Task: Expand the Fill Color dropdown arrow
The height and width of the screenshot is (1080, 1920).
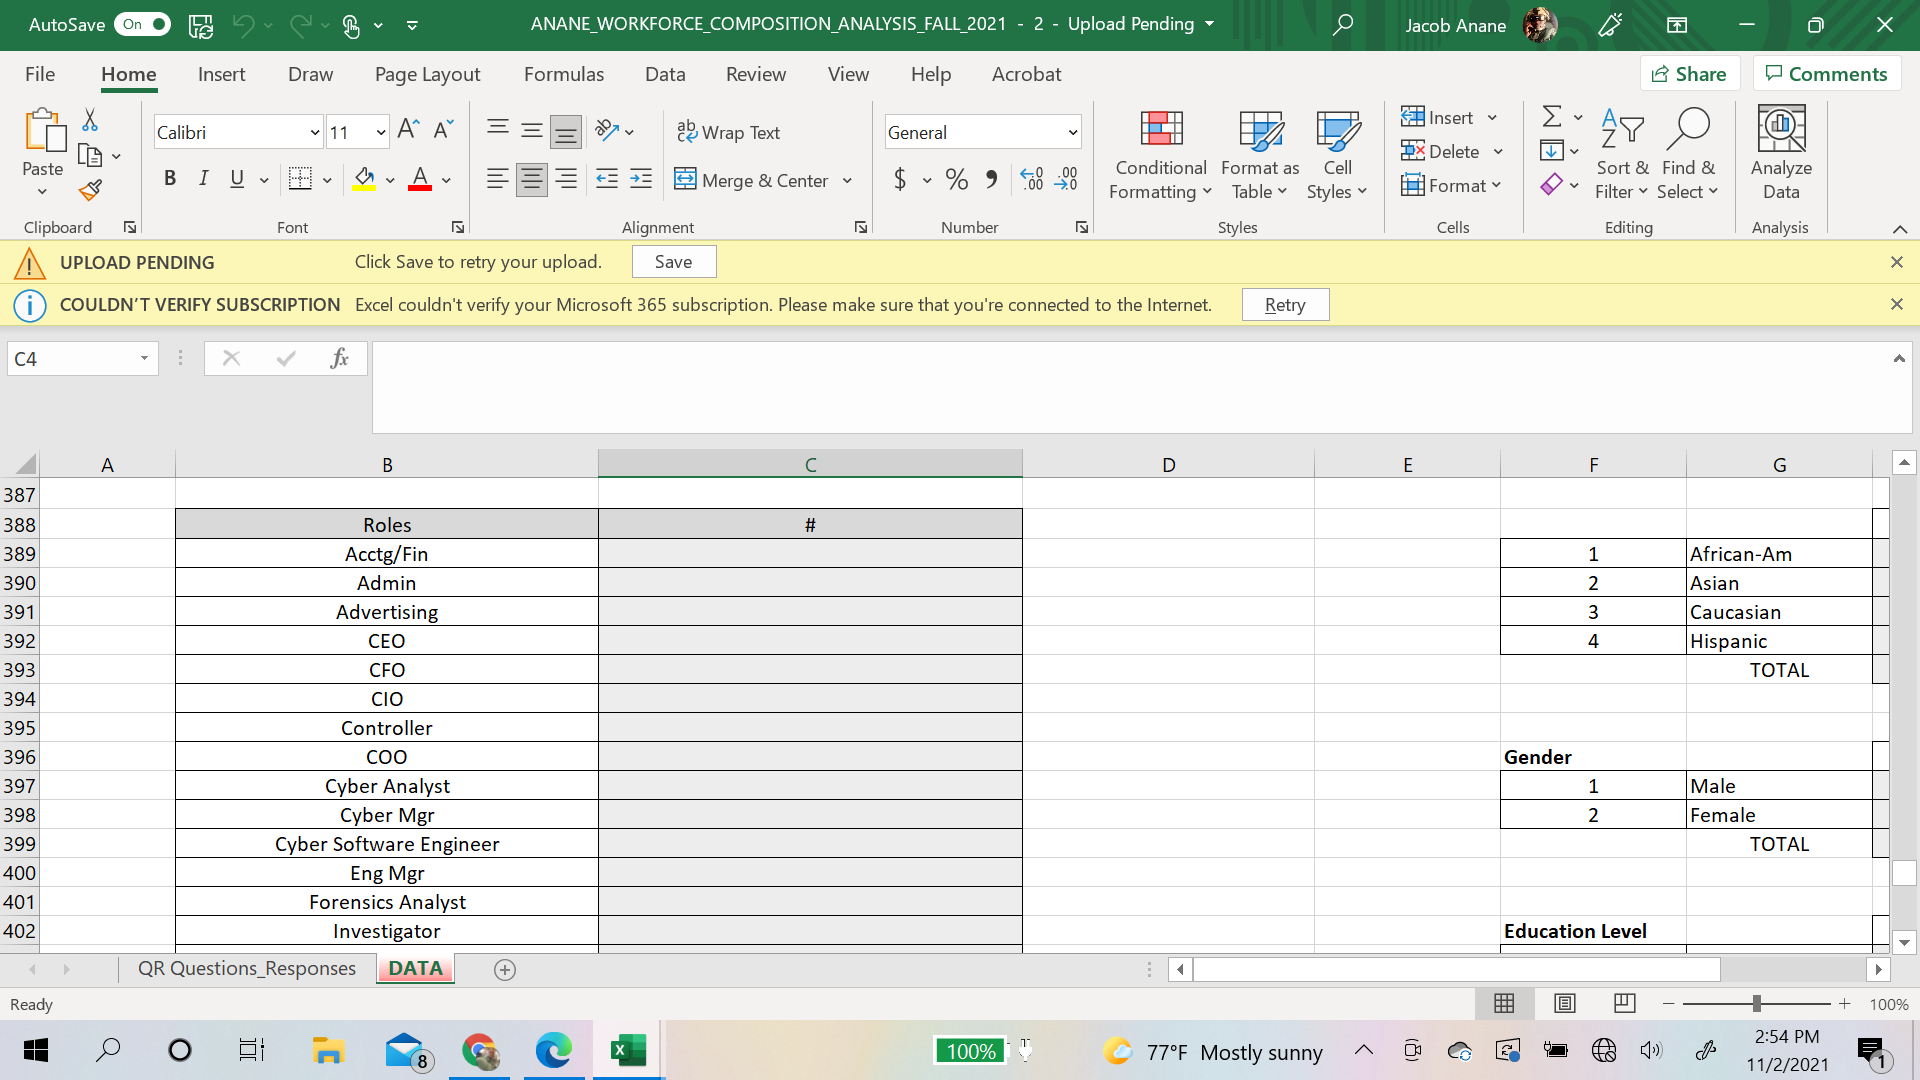Action: [388, 180]
